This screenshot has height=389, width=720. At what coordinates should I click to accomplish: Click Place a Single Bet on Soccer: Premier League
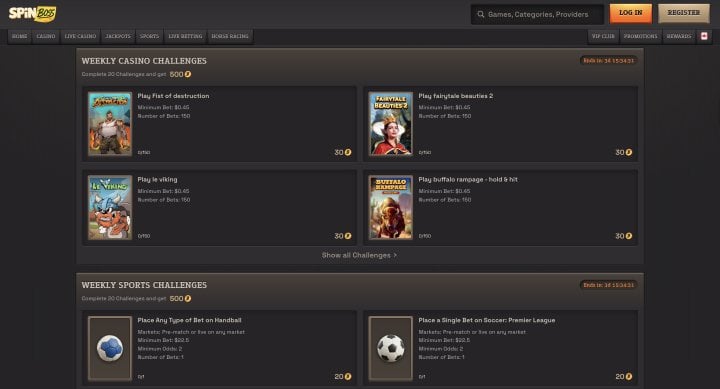click(x=487, y=320)
